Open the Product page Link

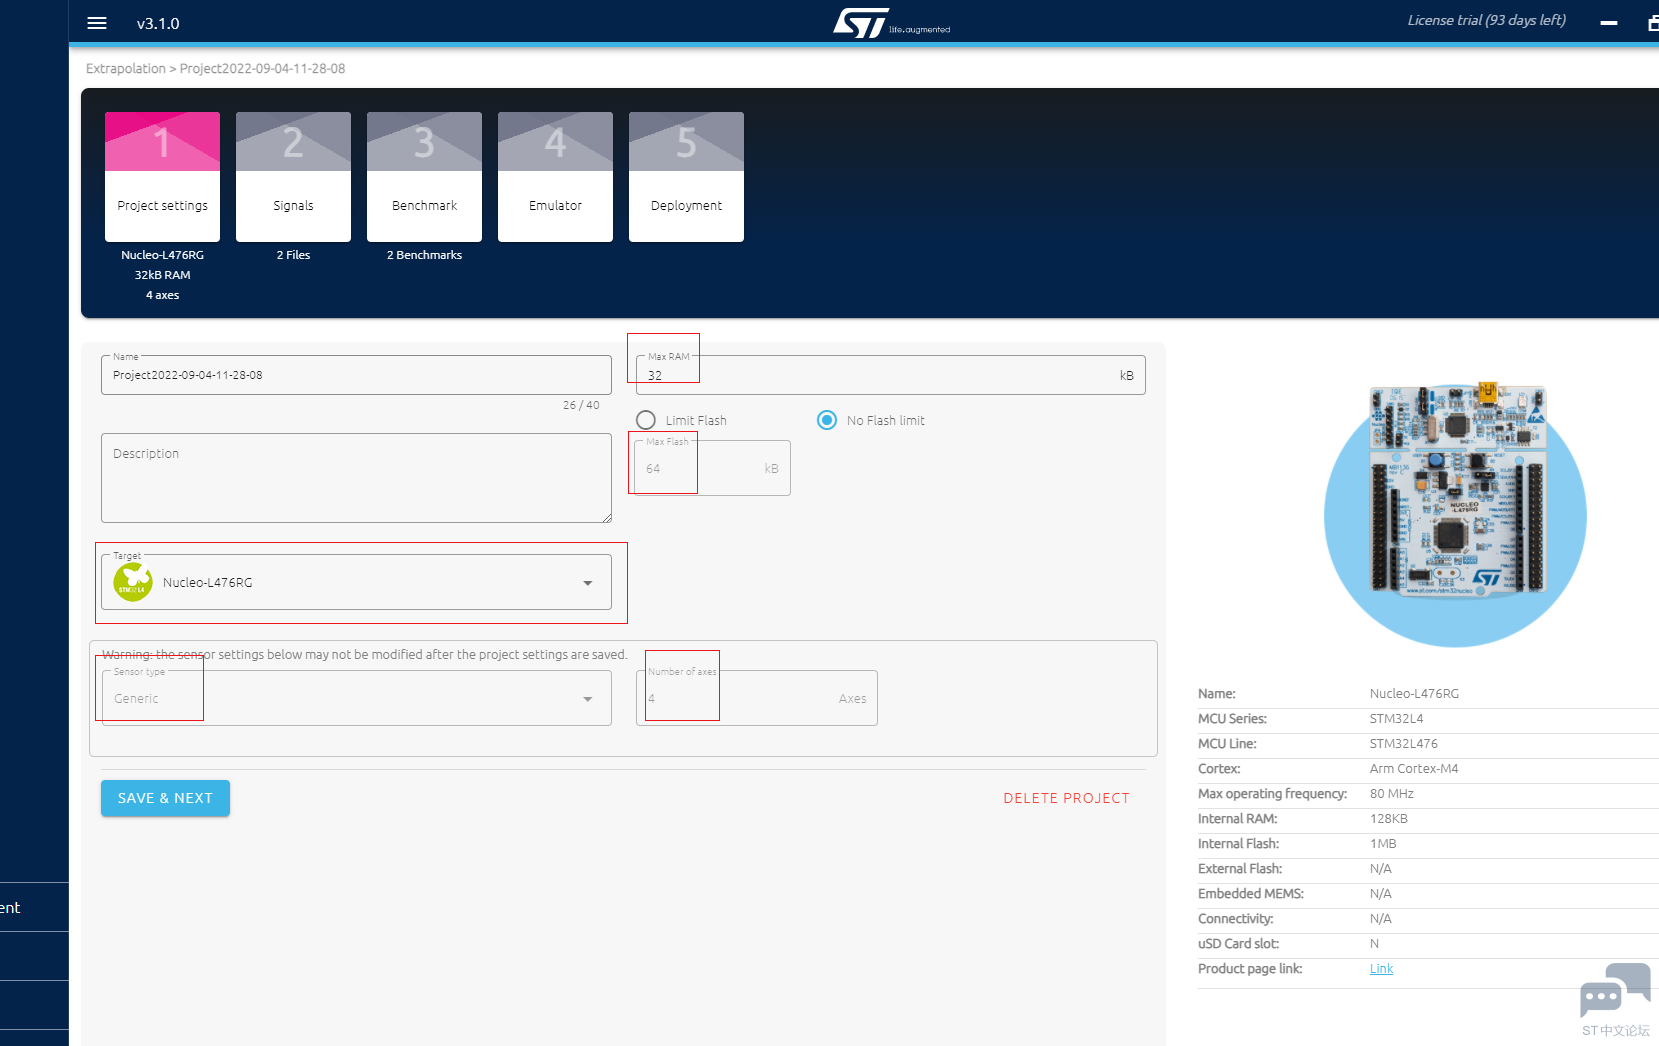click(x=1381, y=969)
